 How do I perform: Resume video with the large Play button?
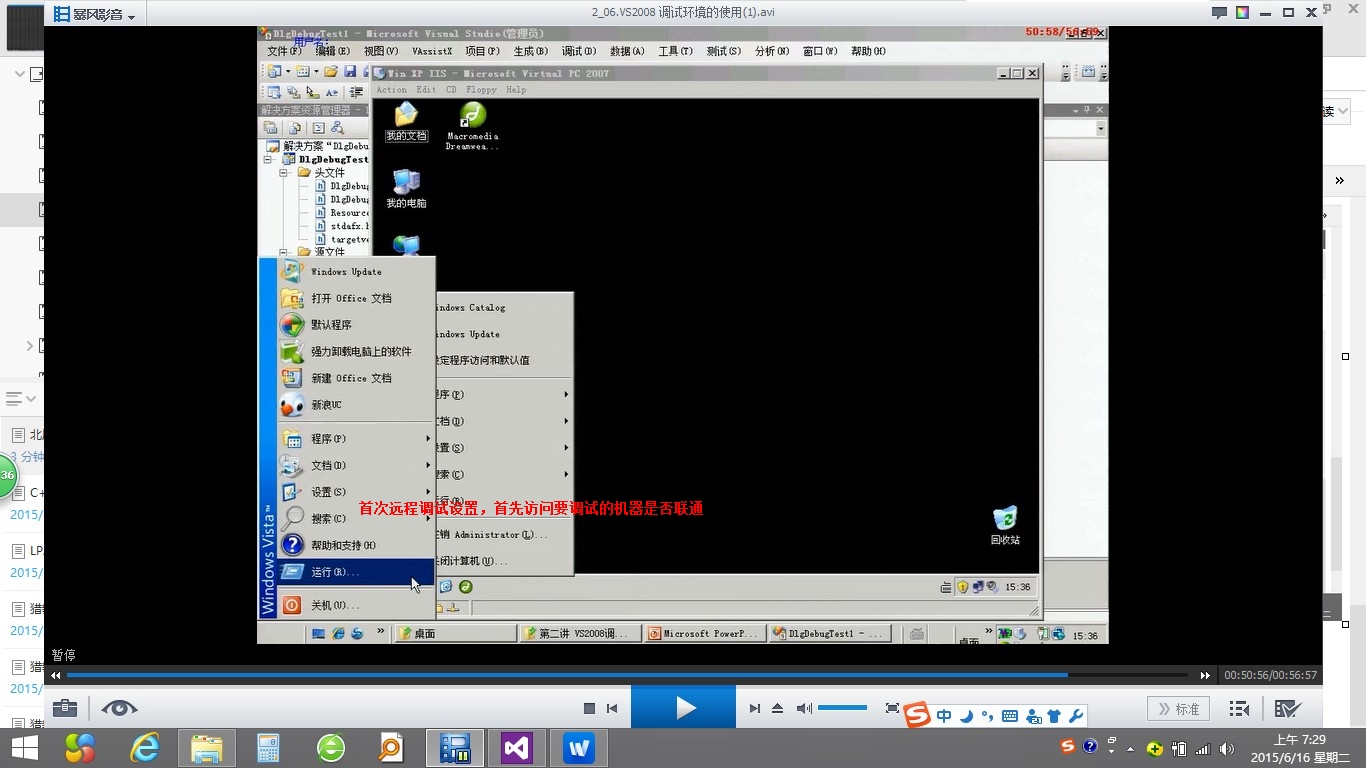684,708
